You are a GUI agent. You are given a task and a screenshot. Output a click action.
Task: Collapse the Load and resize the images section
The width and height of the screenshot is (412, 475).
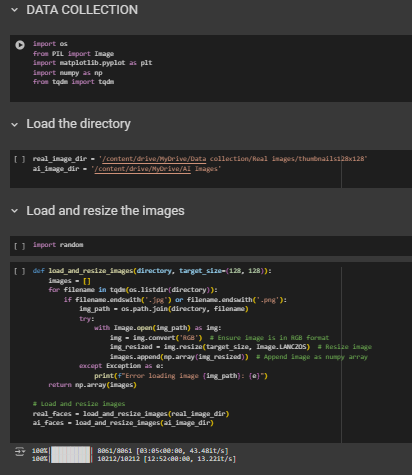14,211
